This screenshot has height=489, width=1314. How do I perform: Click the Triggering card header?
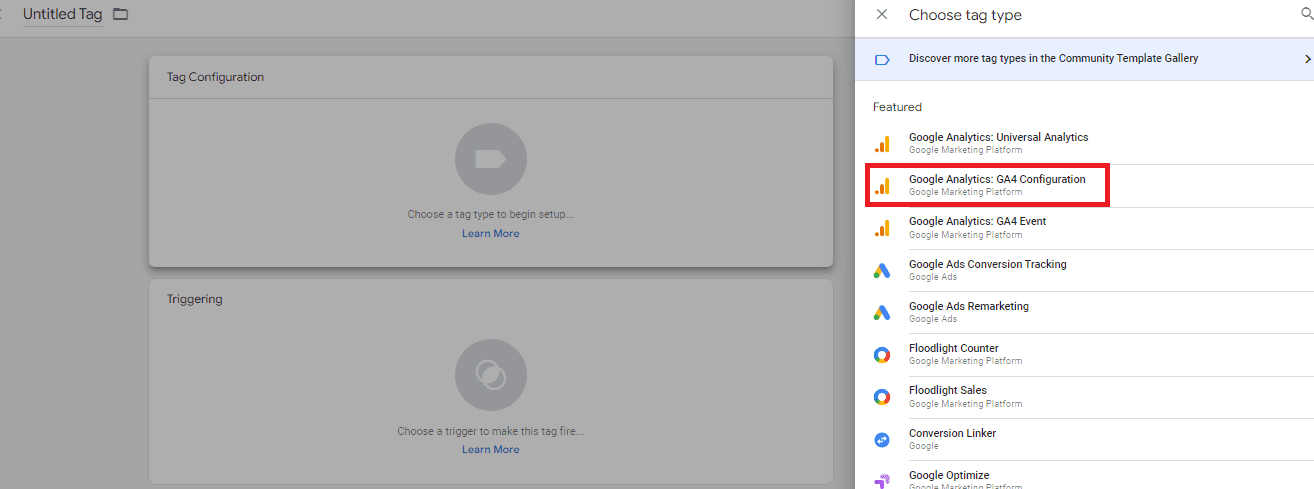point(490,299)
